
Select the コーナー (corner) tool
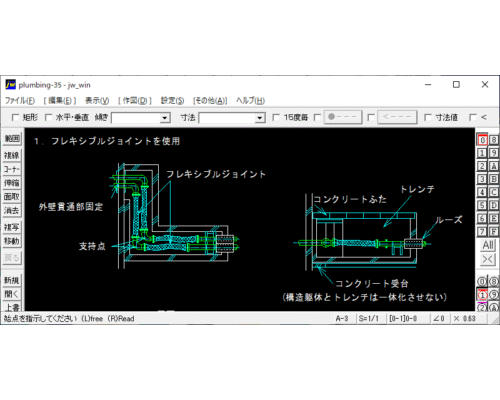[12, 169]
